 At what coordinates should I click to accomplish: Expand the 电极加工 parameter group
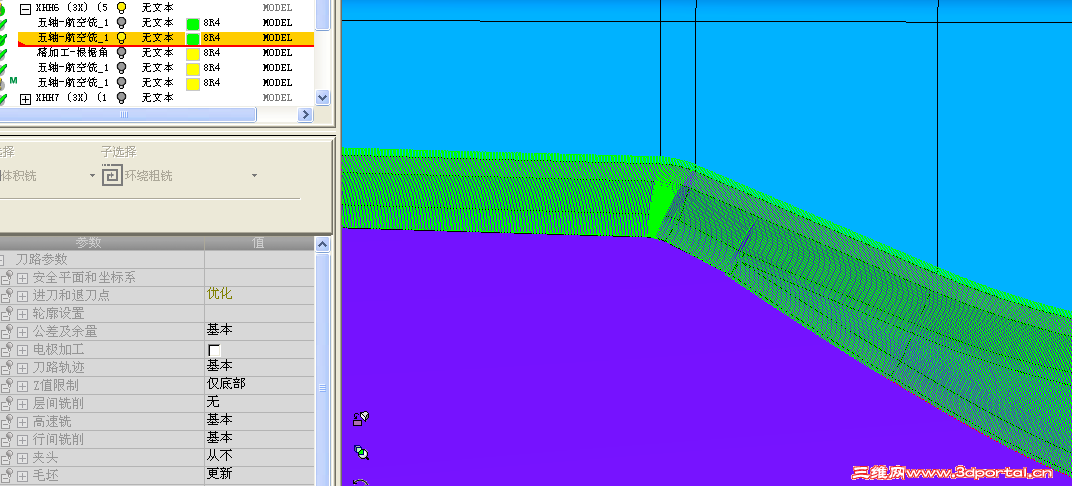[x=23, y=350]
